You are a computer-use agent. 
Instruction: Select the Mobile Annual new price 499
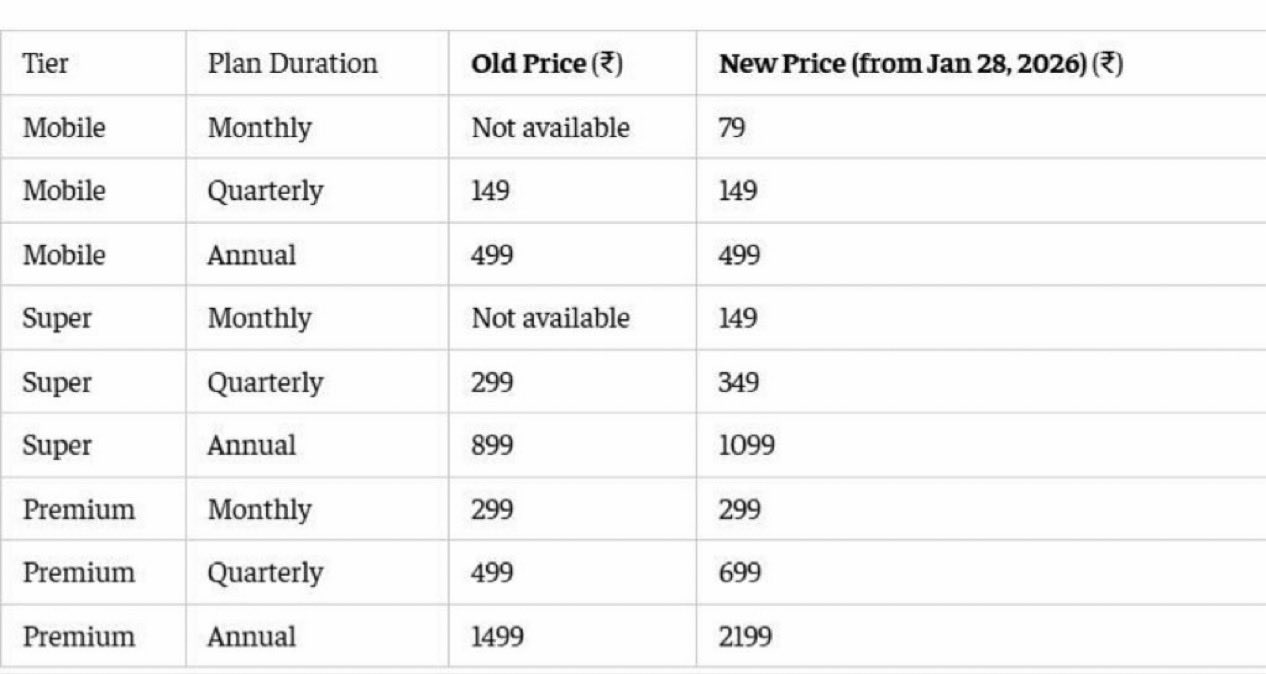click(739, 255)
